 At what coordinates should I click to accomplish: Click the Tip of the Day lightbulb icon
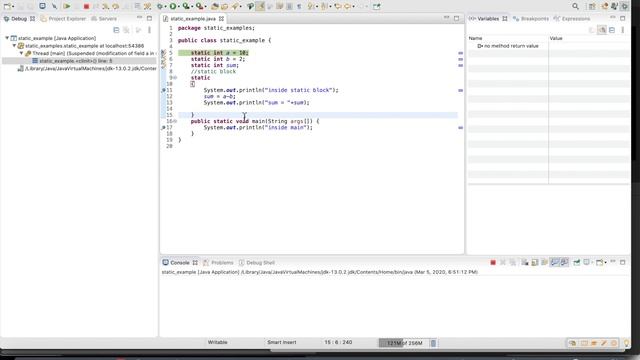(627, 343)
